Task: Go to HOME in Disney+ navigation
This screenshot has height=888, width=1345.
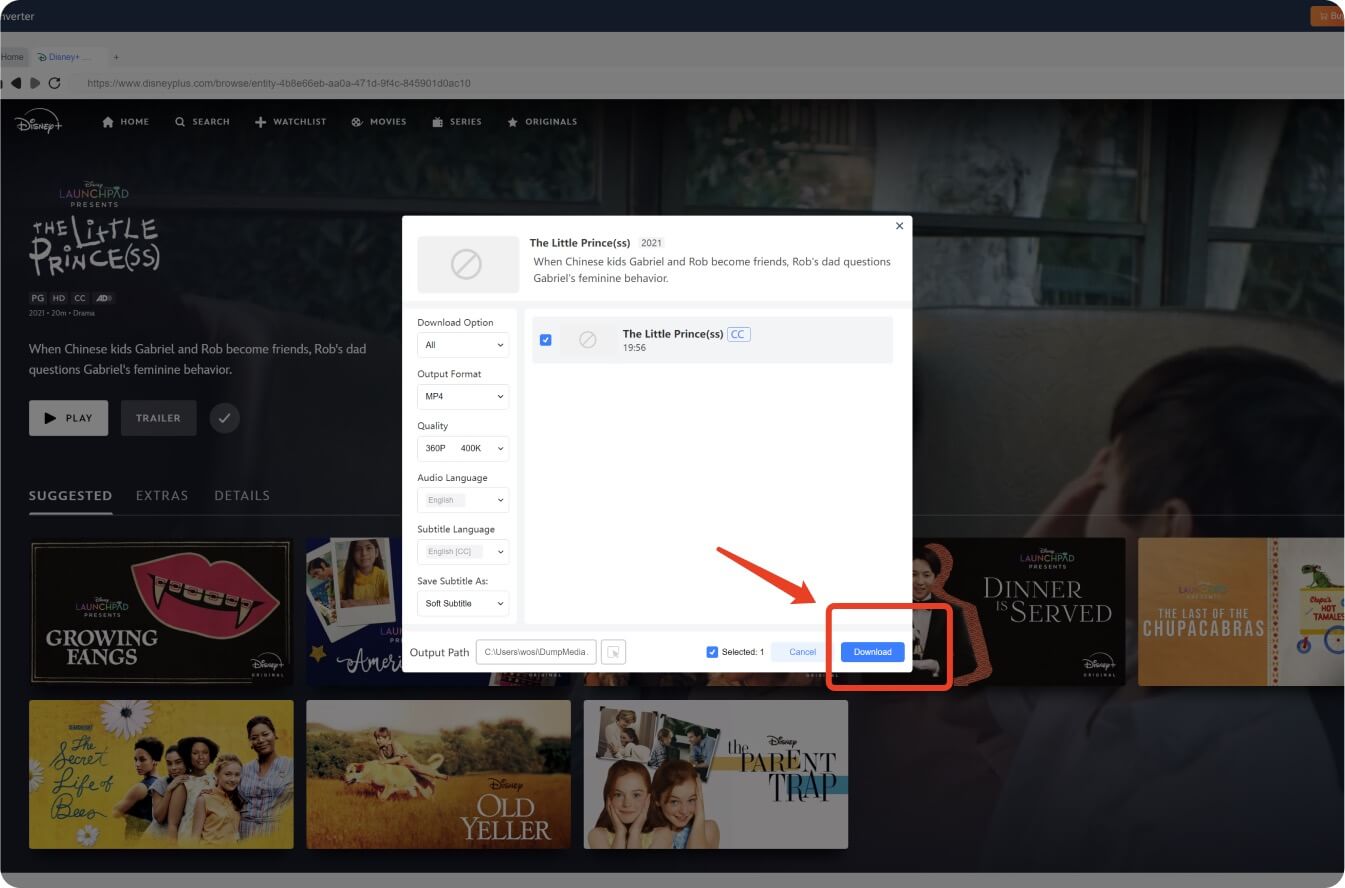Action: click(x=126, y=122)
